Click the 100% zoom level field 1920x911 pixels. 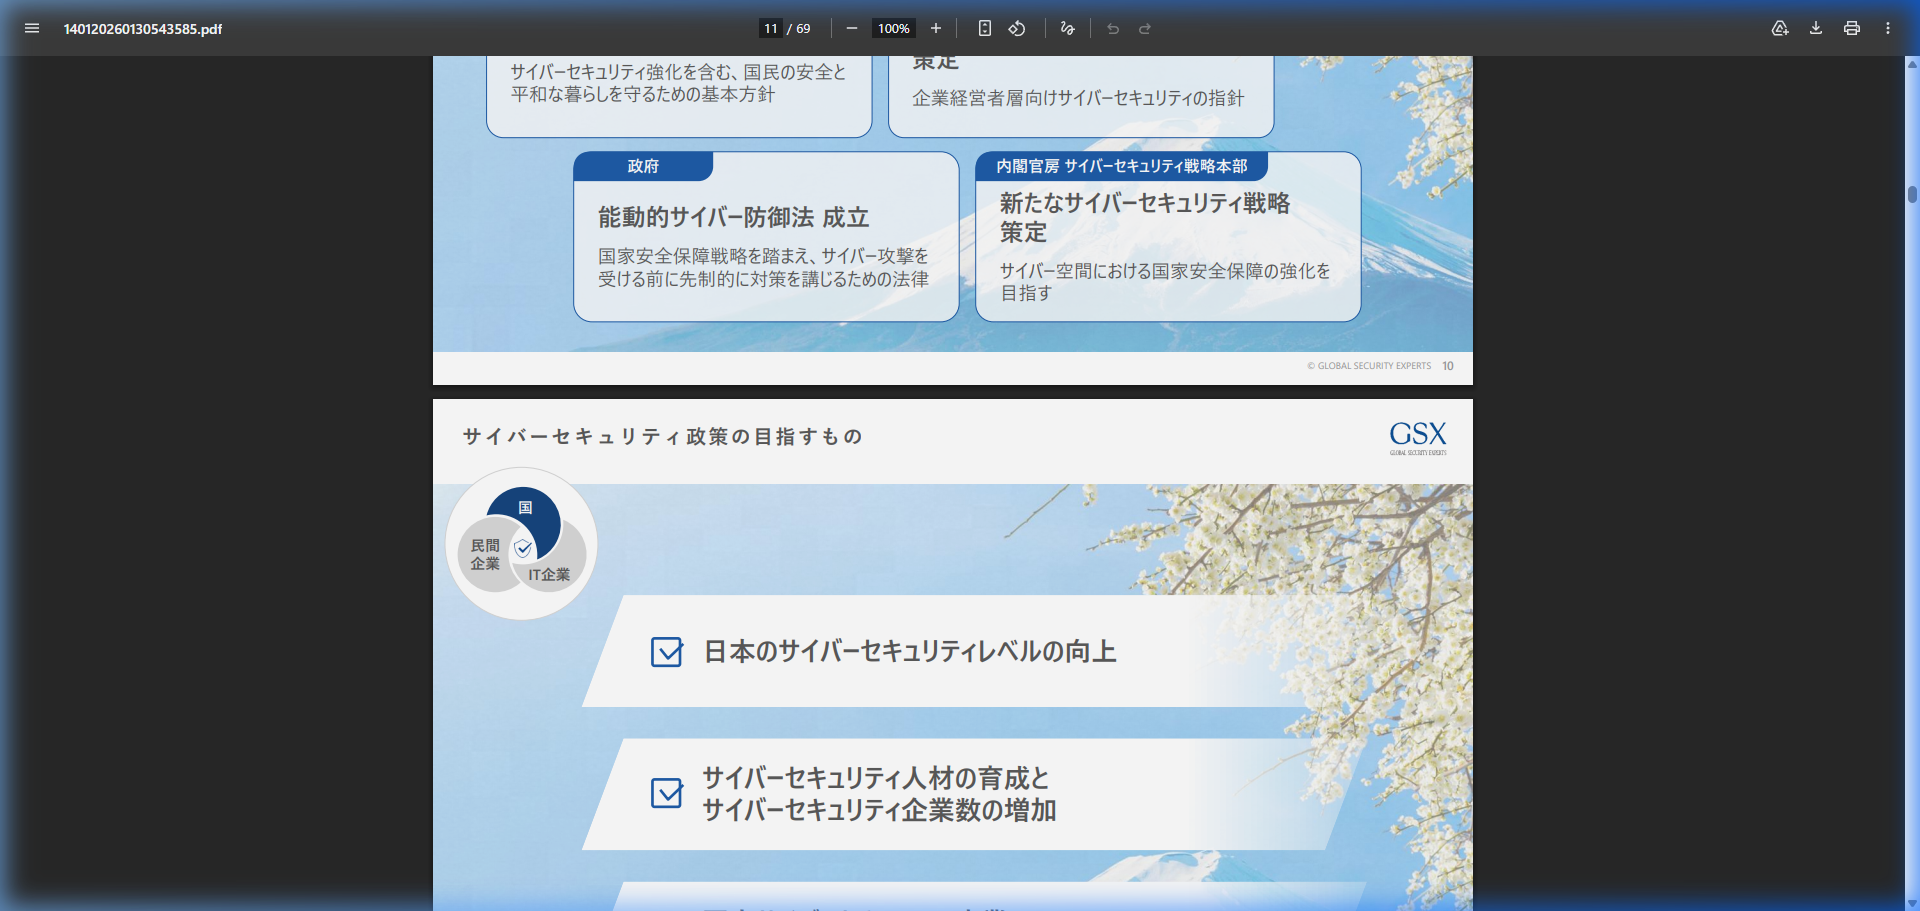click(x=893, y=28)
